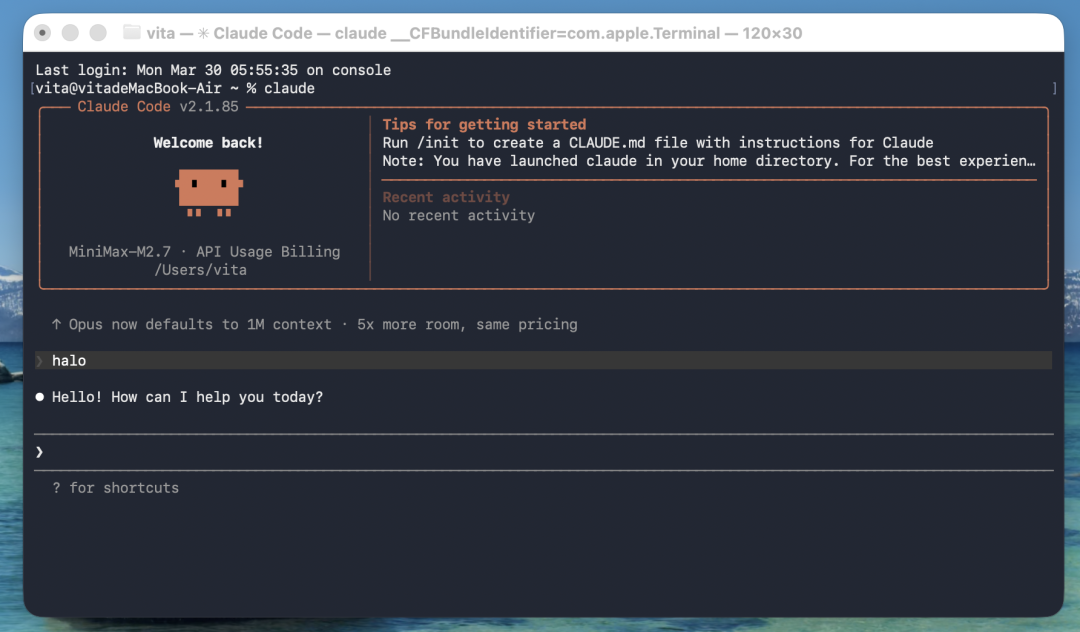
Task: Click the Claude Code mascot pixel icon
Action: coord(209,193)
